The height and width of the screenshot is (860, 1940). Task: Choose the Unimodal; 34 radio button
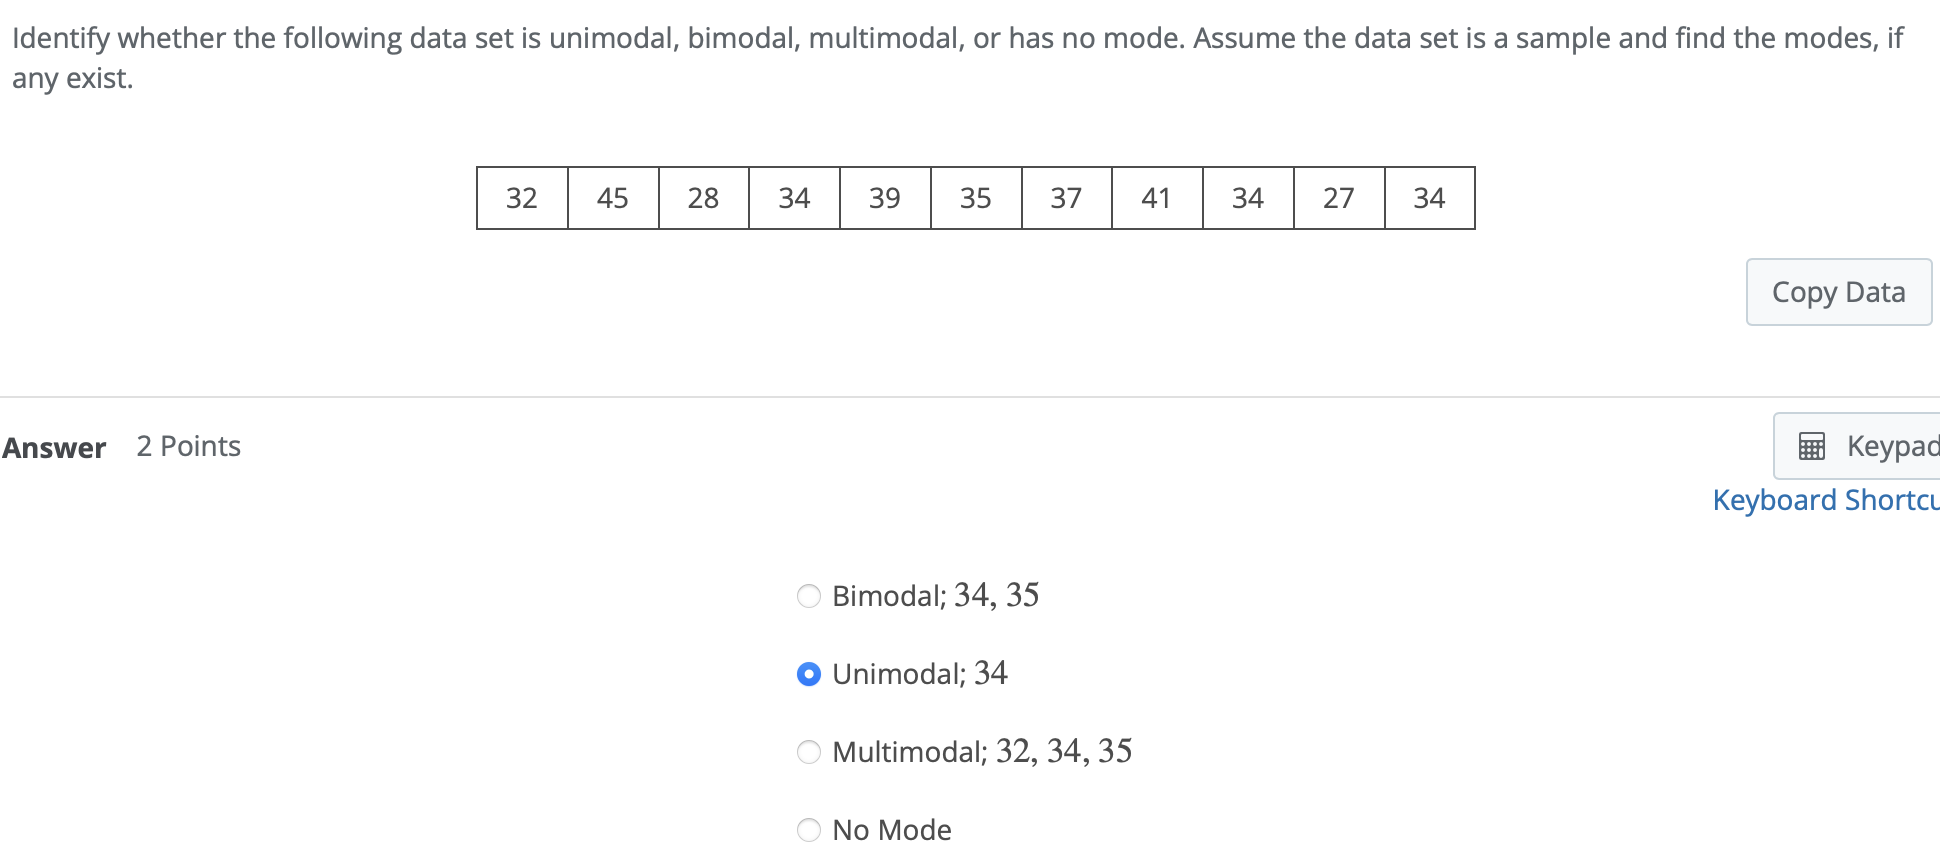point(809,674)
